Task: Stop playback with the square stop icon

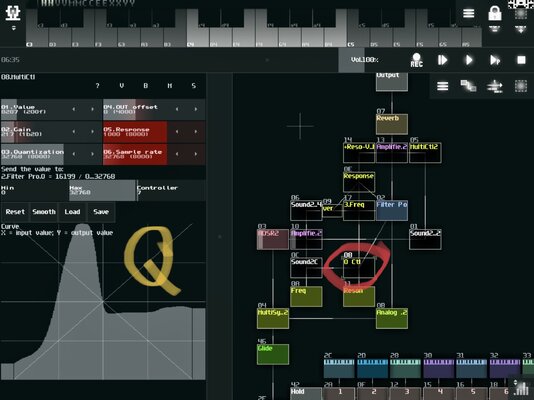Action: tap(521, 60)
